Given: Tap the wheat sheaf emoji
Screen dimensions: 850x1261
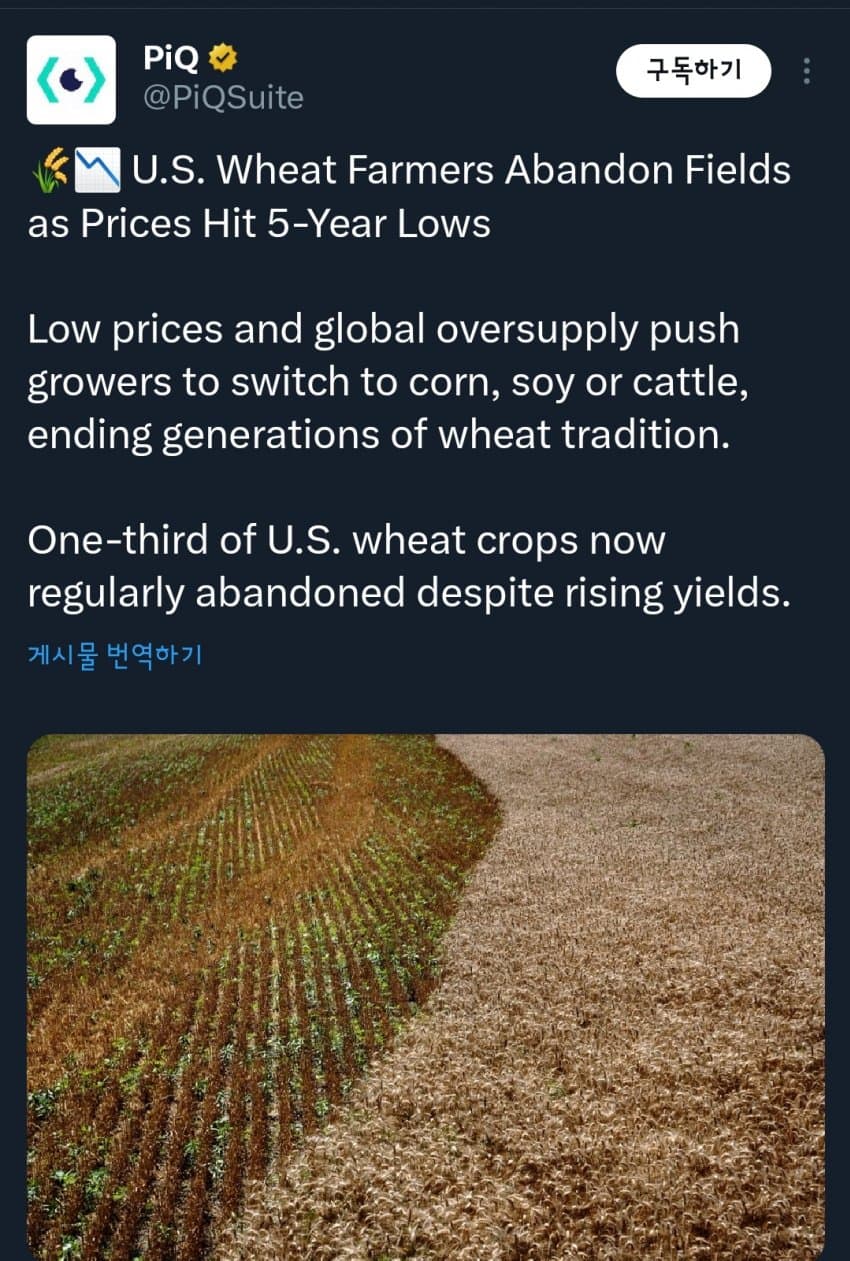Looking at the screenshot, I should [50, 170].
